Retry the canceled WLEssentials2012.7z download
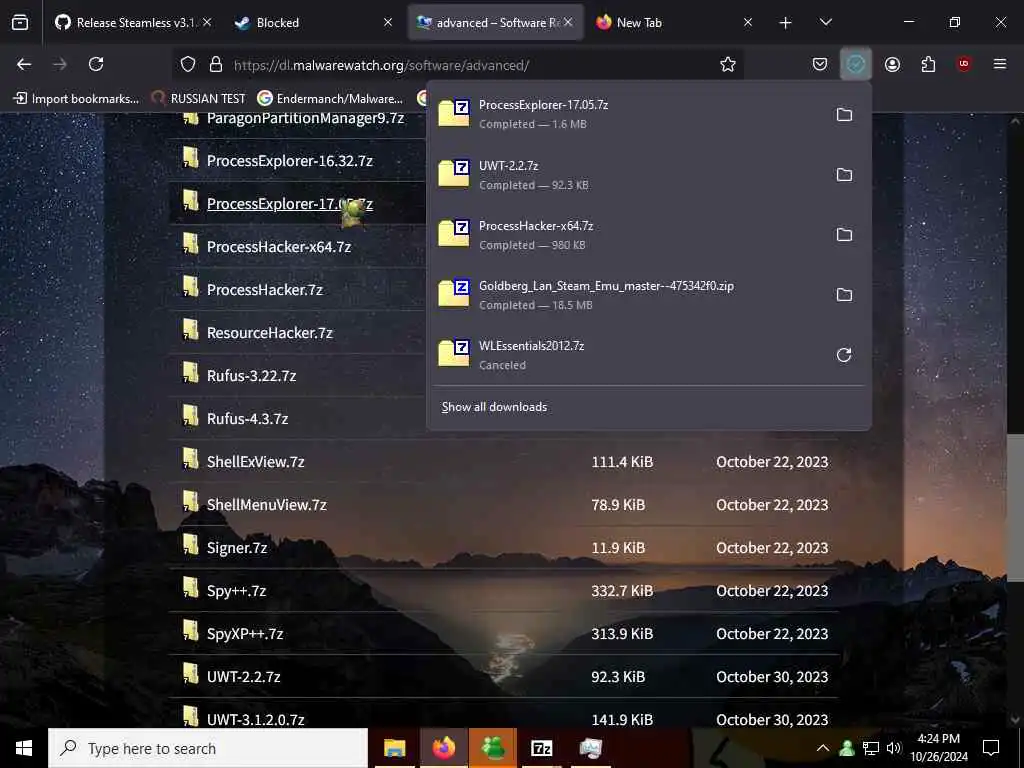This screenshot has width=1024, height=768. click(844, 355)
